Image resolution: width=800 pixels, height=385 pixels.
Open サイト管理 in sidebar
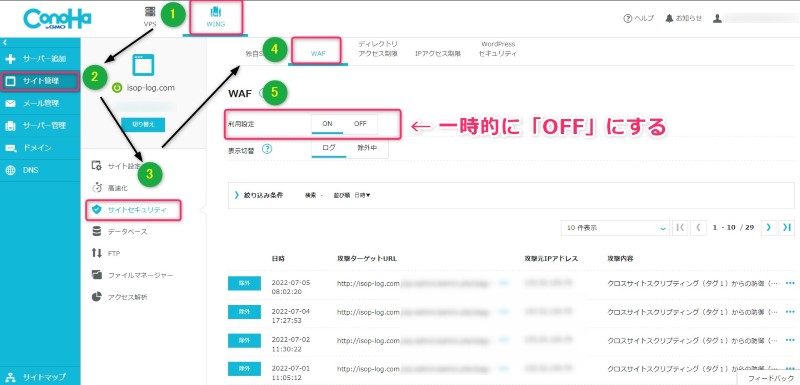tap(40, 81)
